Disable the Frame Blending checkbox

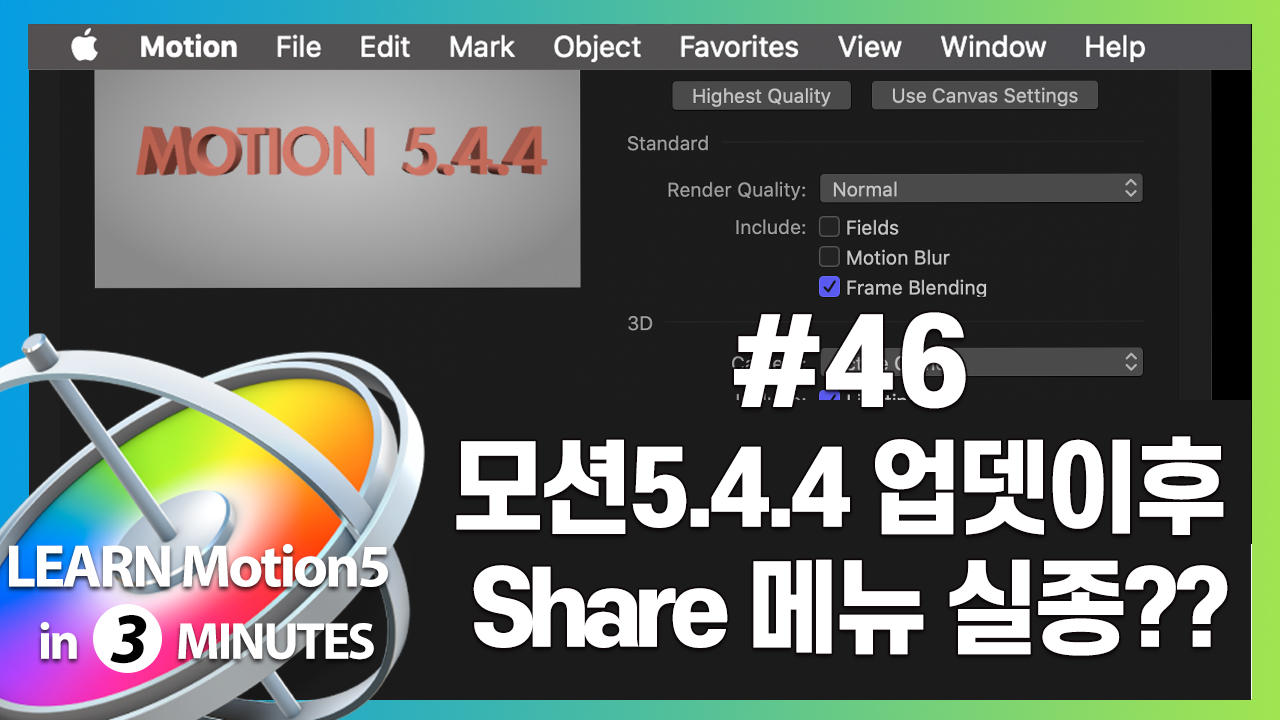[x=829, y=287]
